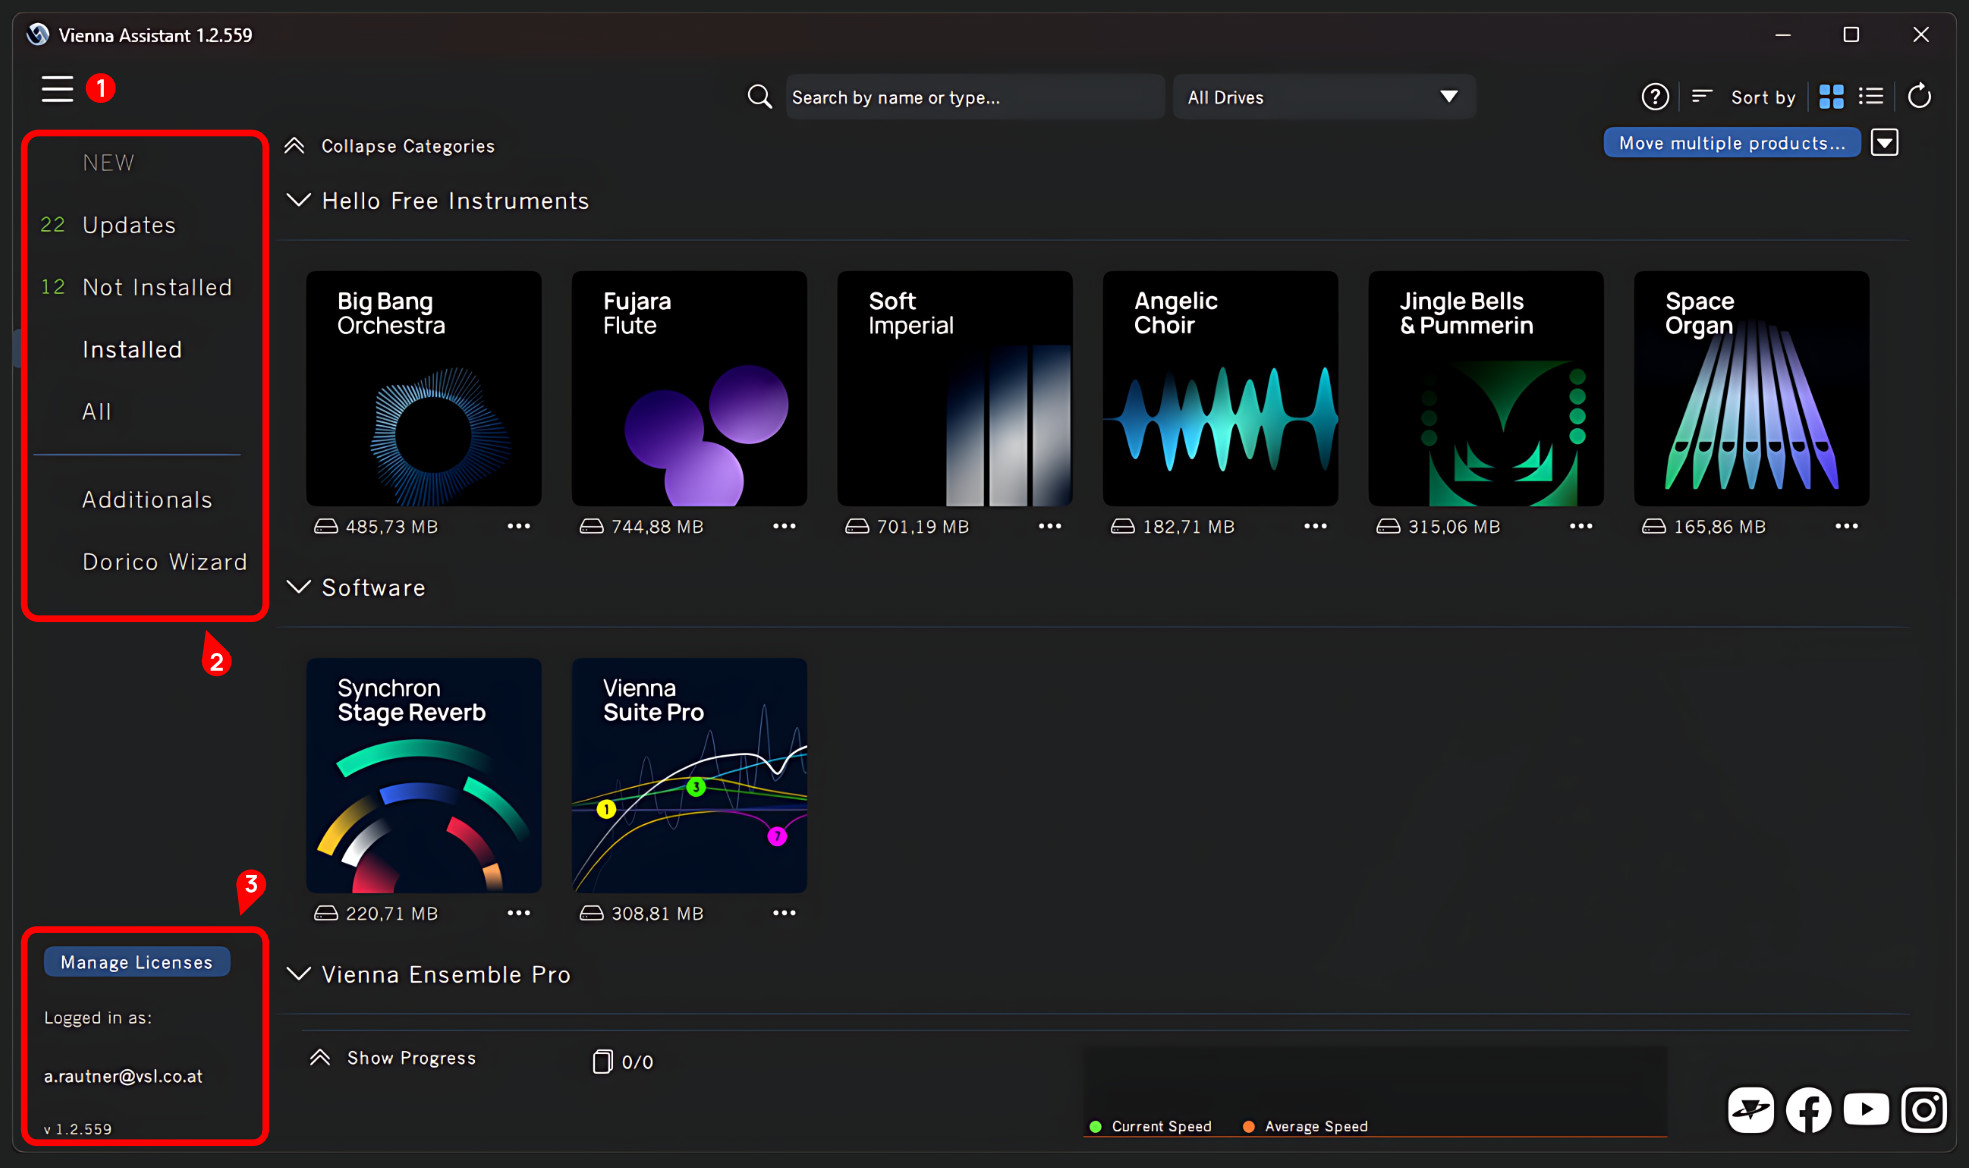Click the search magnifier icon
This screenshot has height=1168, width=1969.
pos(760,97)
